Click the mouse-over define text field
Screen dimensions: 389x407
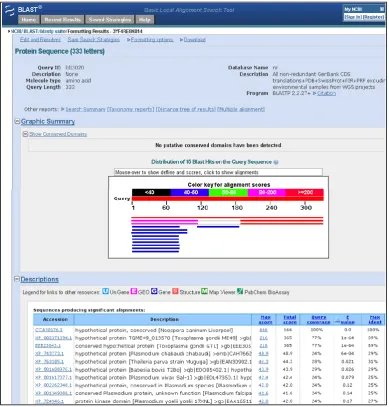pos(218,172)
